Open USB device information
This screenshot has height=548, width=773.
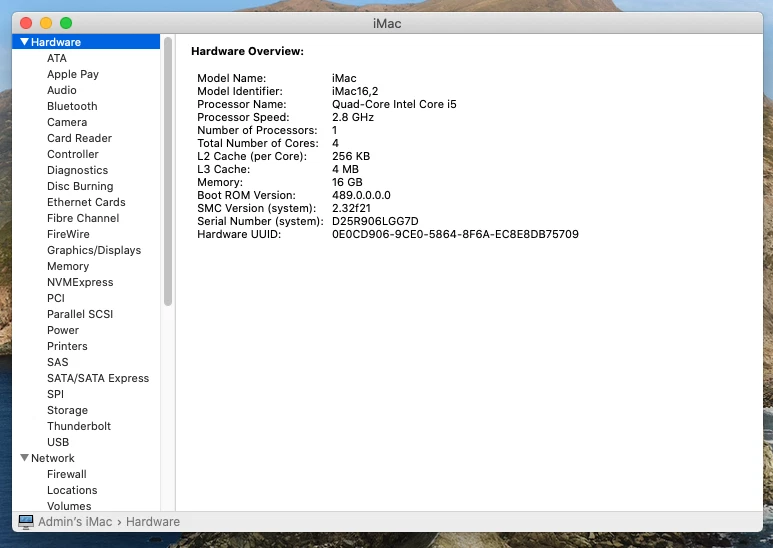pos(58,442)
